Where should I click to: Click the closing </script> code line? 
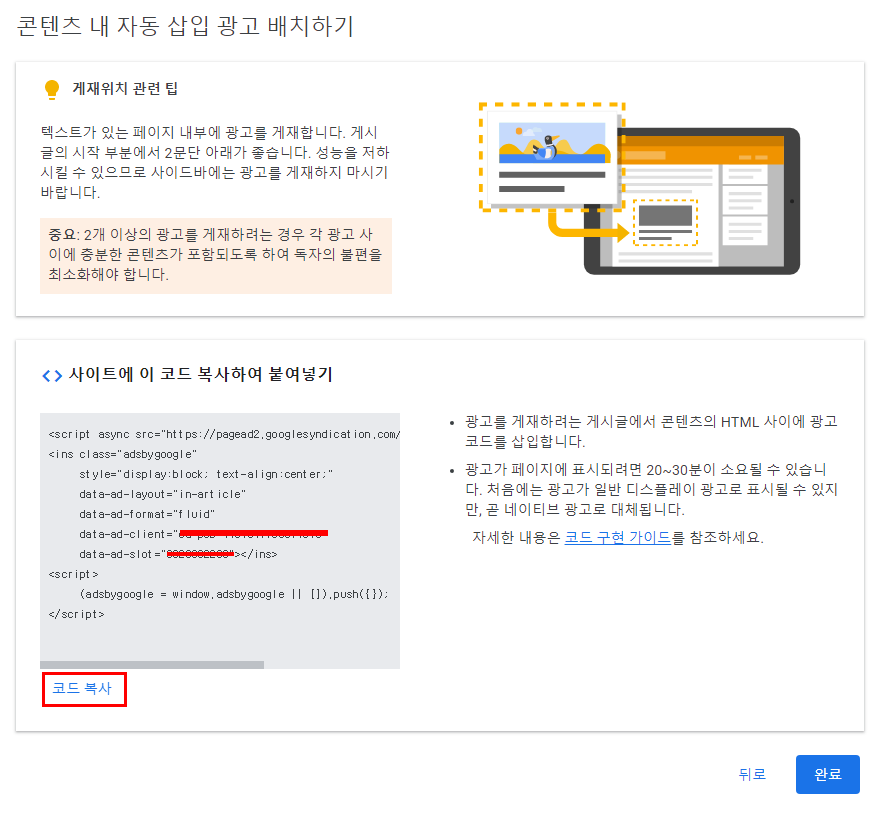pos(77,614)
